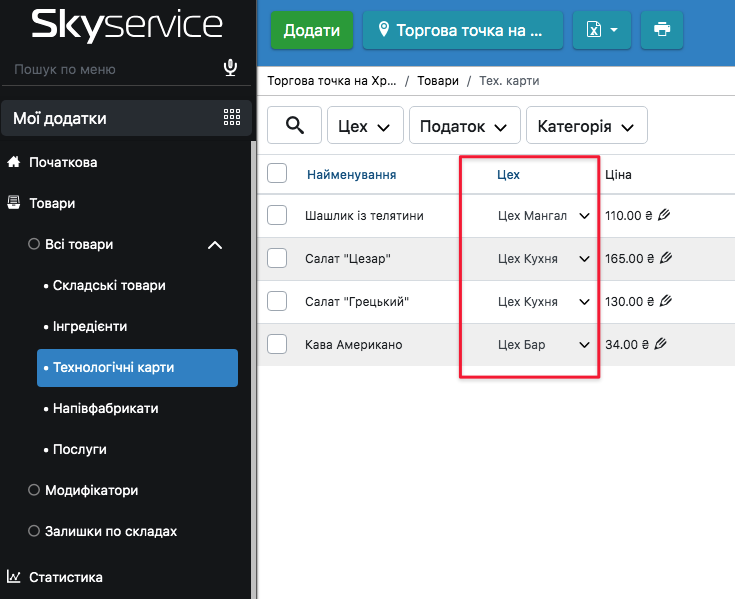Open the Податок filter dropdown
This screenshot has height=599, width=735.
tap(464, 126)
